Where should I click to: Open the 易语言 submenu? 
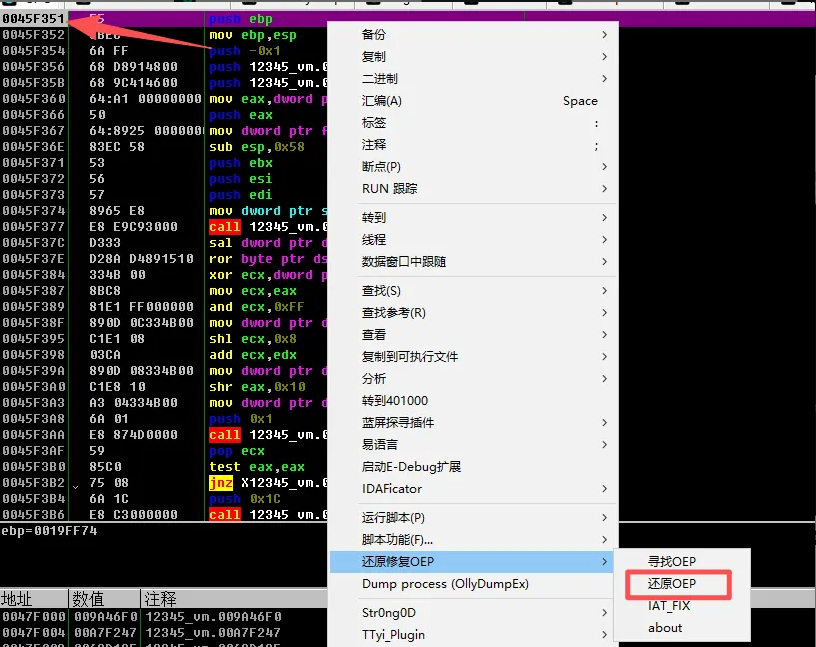point(473,445)
